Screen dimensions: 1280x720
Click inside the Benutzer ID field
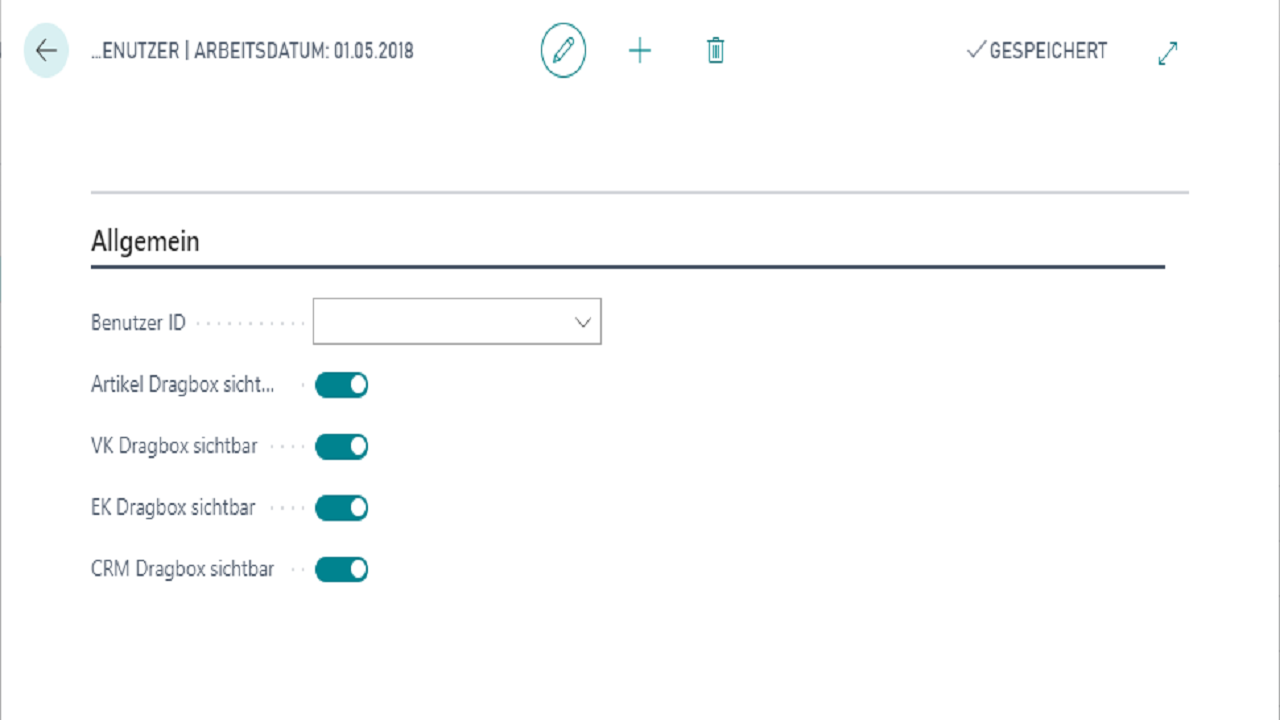pyautogui.click(x=440, y=322)
